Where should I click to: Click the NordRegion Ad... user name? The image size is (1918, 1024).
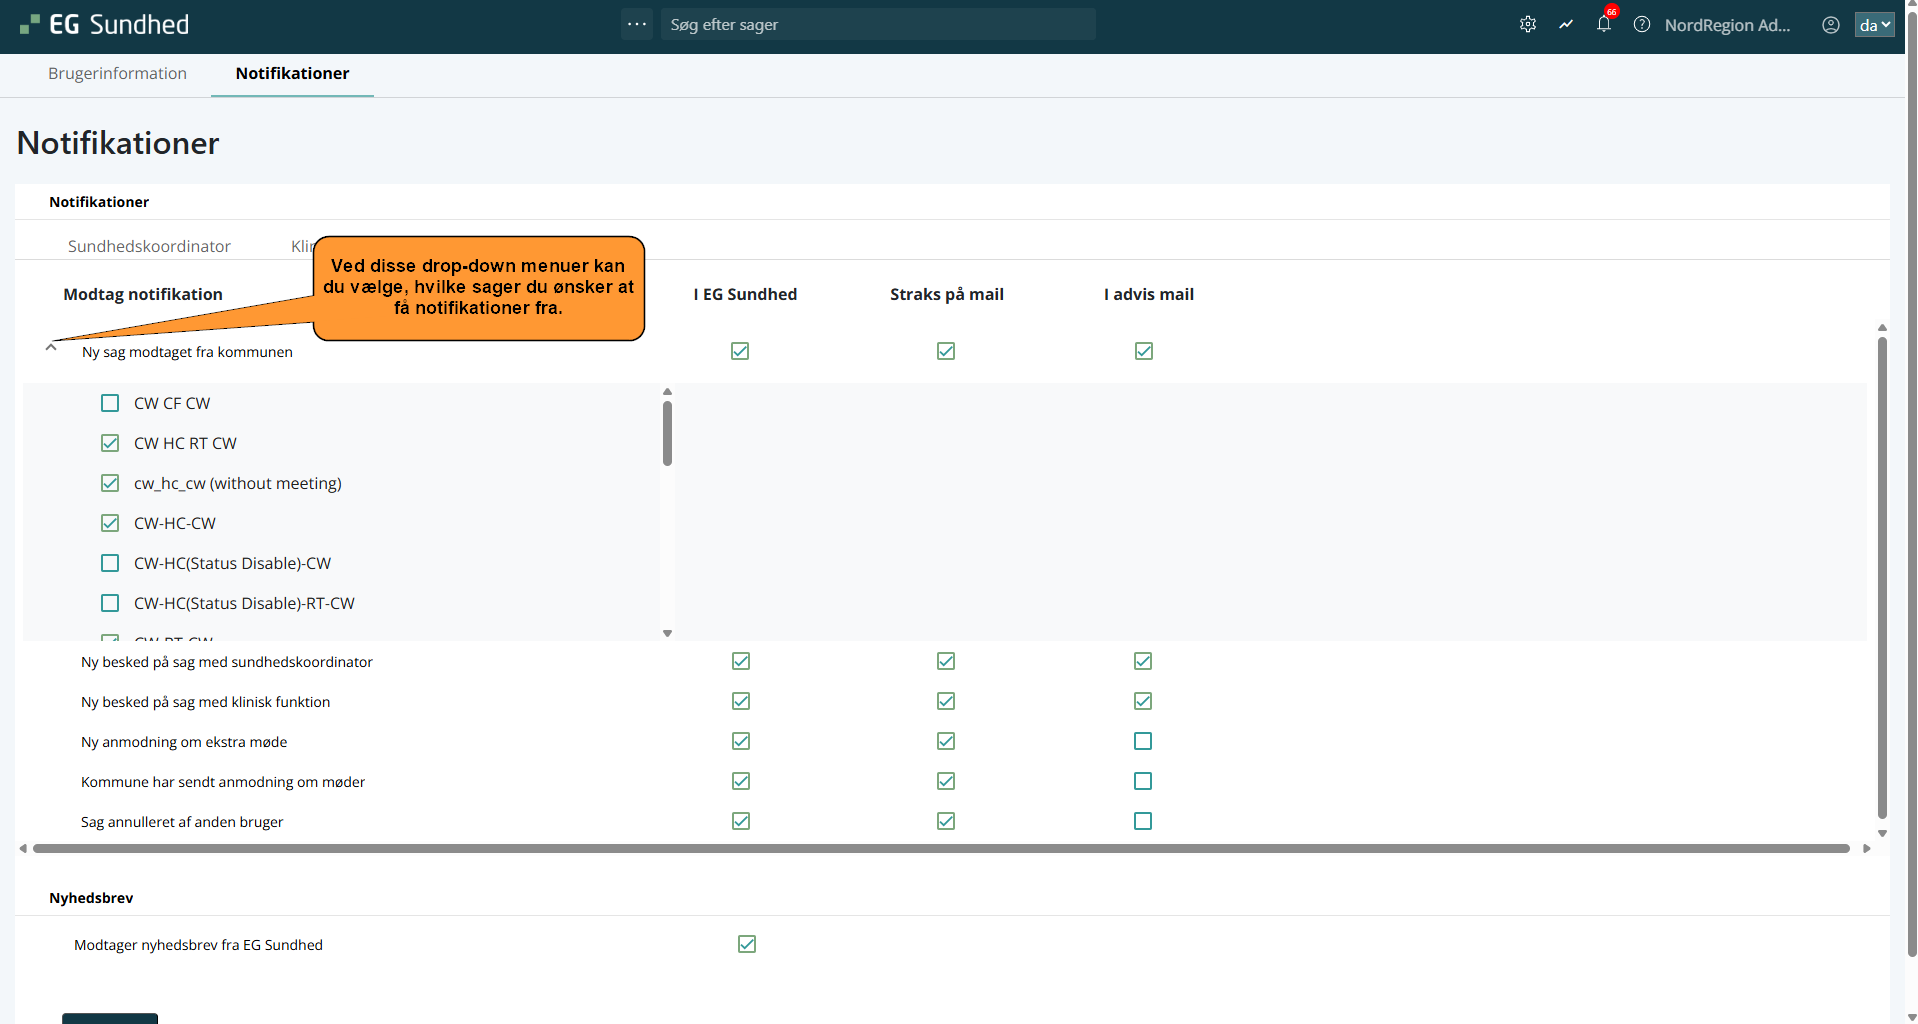pyautogui.click(x=1727, y=25)
